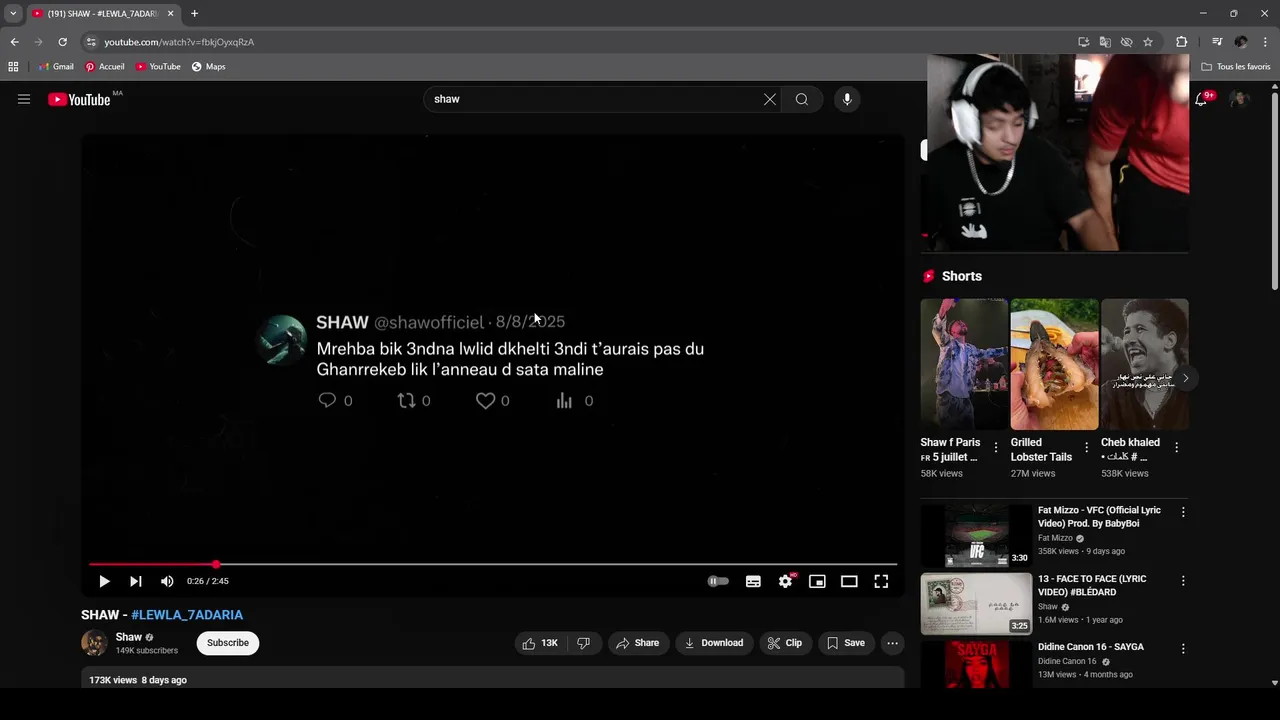This screenshot has width=1280, height=720.
Task: Enable the miniplayer mode
Action: tap(817, 581)
